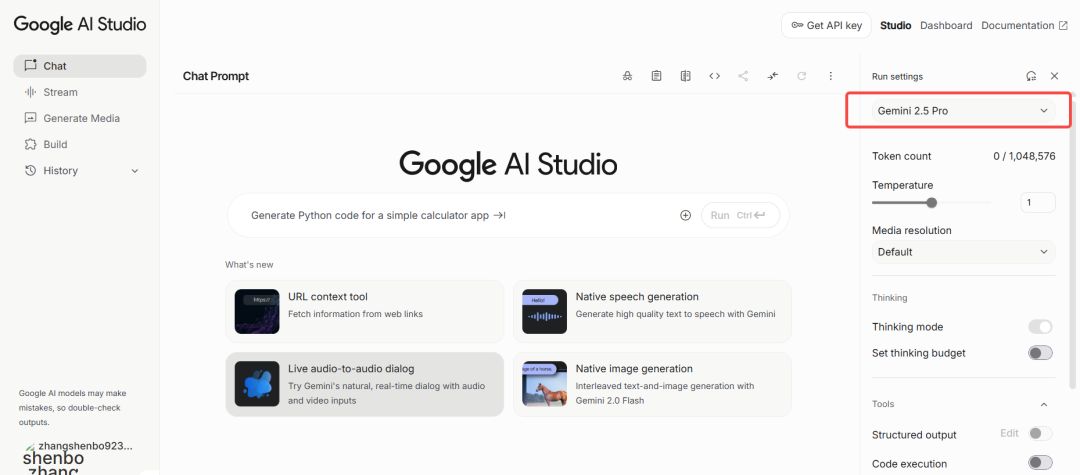Click the Get code brackets icon

(x=714, y=76)
